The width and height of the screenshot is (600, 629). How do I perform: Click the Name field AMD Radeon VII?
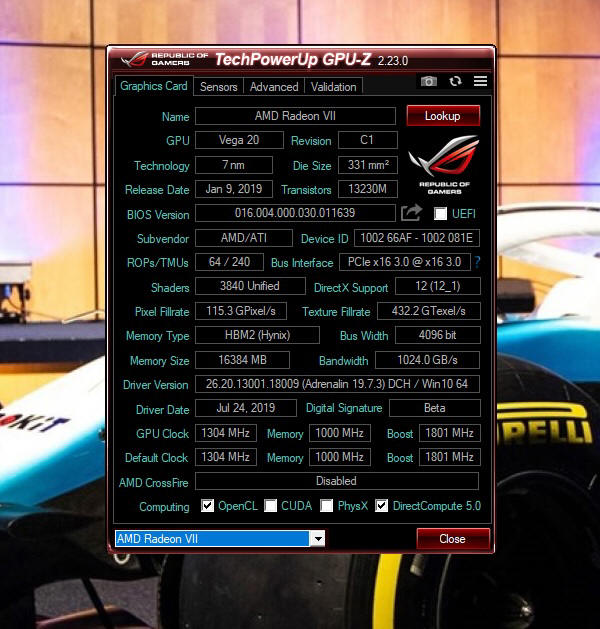(x=295, y=116)
